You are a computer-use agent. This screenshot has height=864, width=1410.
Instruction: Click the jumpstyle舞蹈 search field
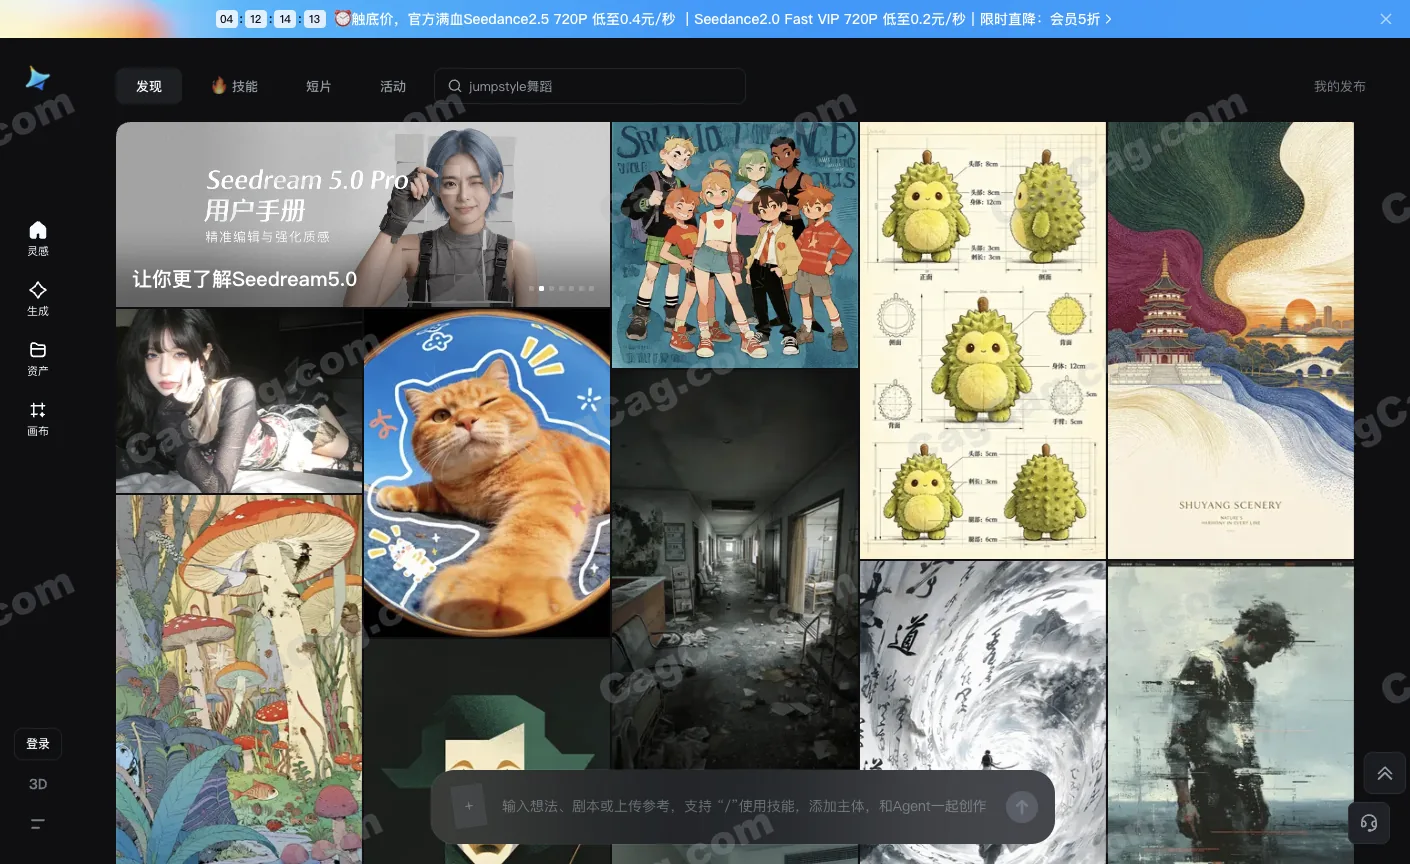coord(590,86)
